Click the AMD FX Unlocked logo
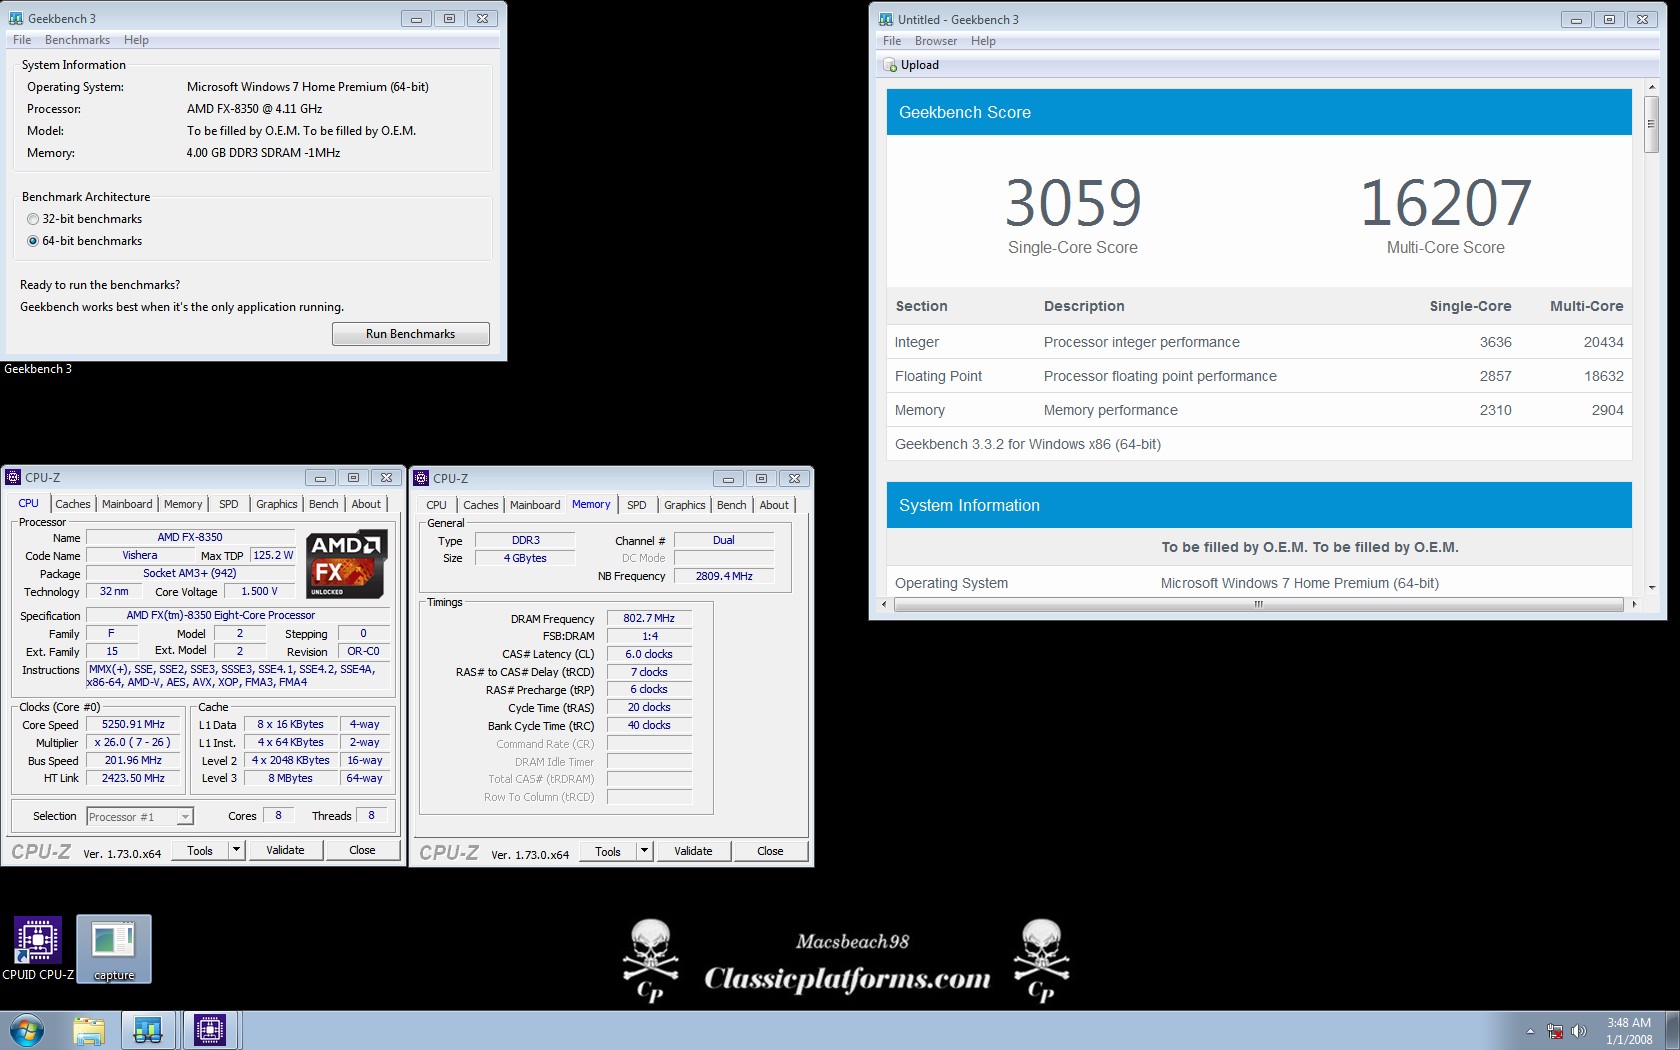Screen dimensions: 1680x1050 point(347,564)
